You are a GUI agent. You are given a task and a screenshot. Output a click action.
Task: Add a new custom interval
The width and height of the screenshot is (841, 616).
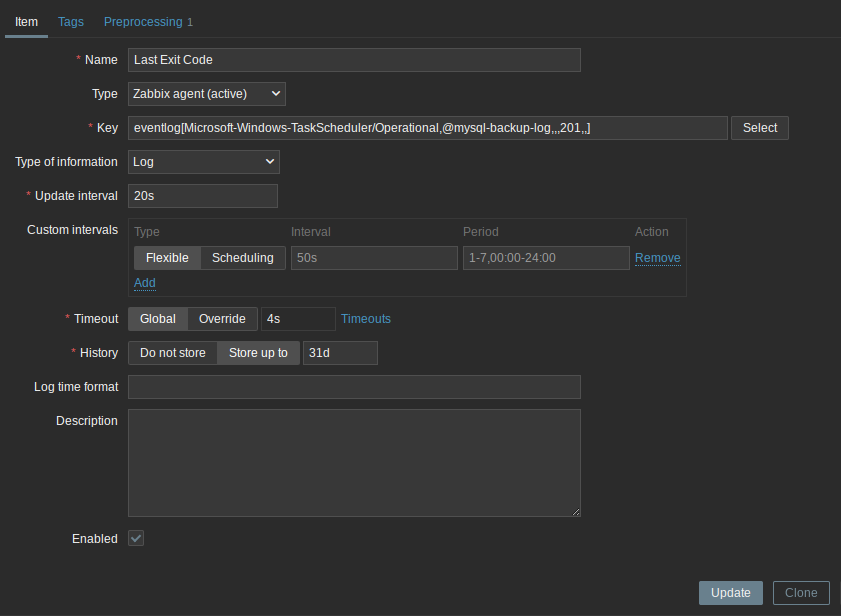click(x=145, y=283)
